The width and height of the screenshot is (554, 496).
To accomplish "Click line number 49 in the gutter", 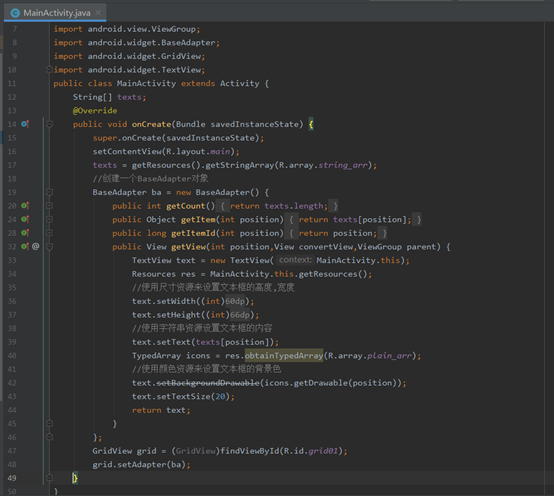I will (x=12, y=478).
